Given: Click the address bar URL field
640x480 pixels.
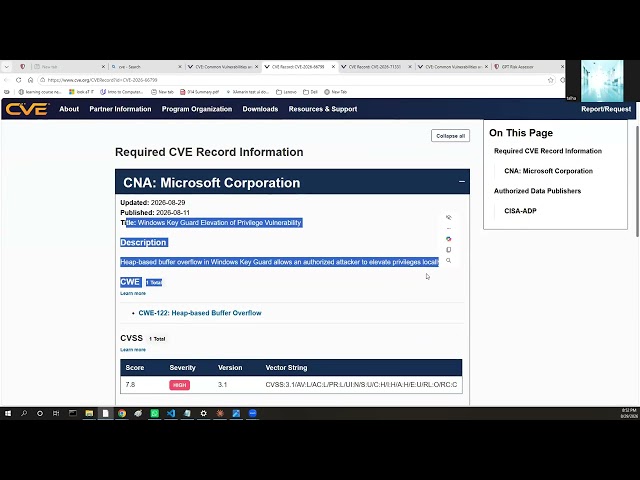Looking at the screenshot, I should point(296,80).
